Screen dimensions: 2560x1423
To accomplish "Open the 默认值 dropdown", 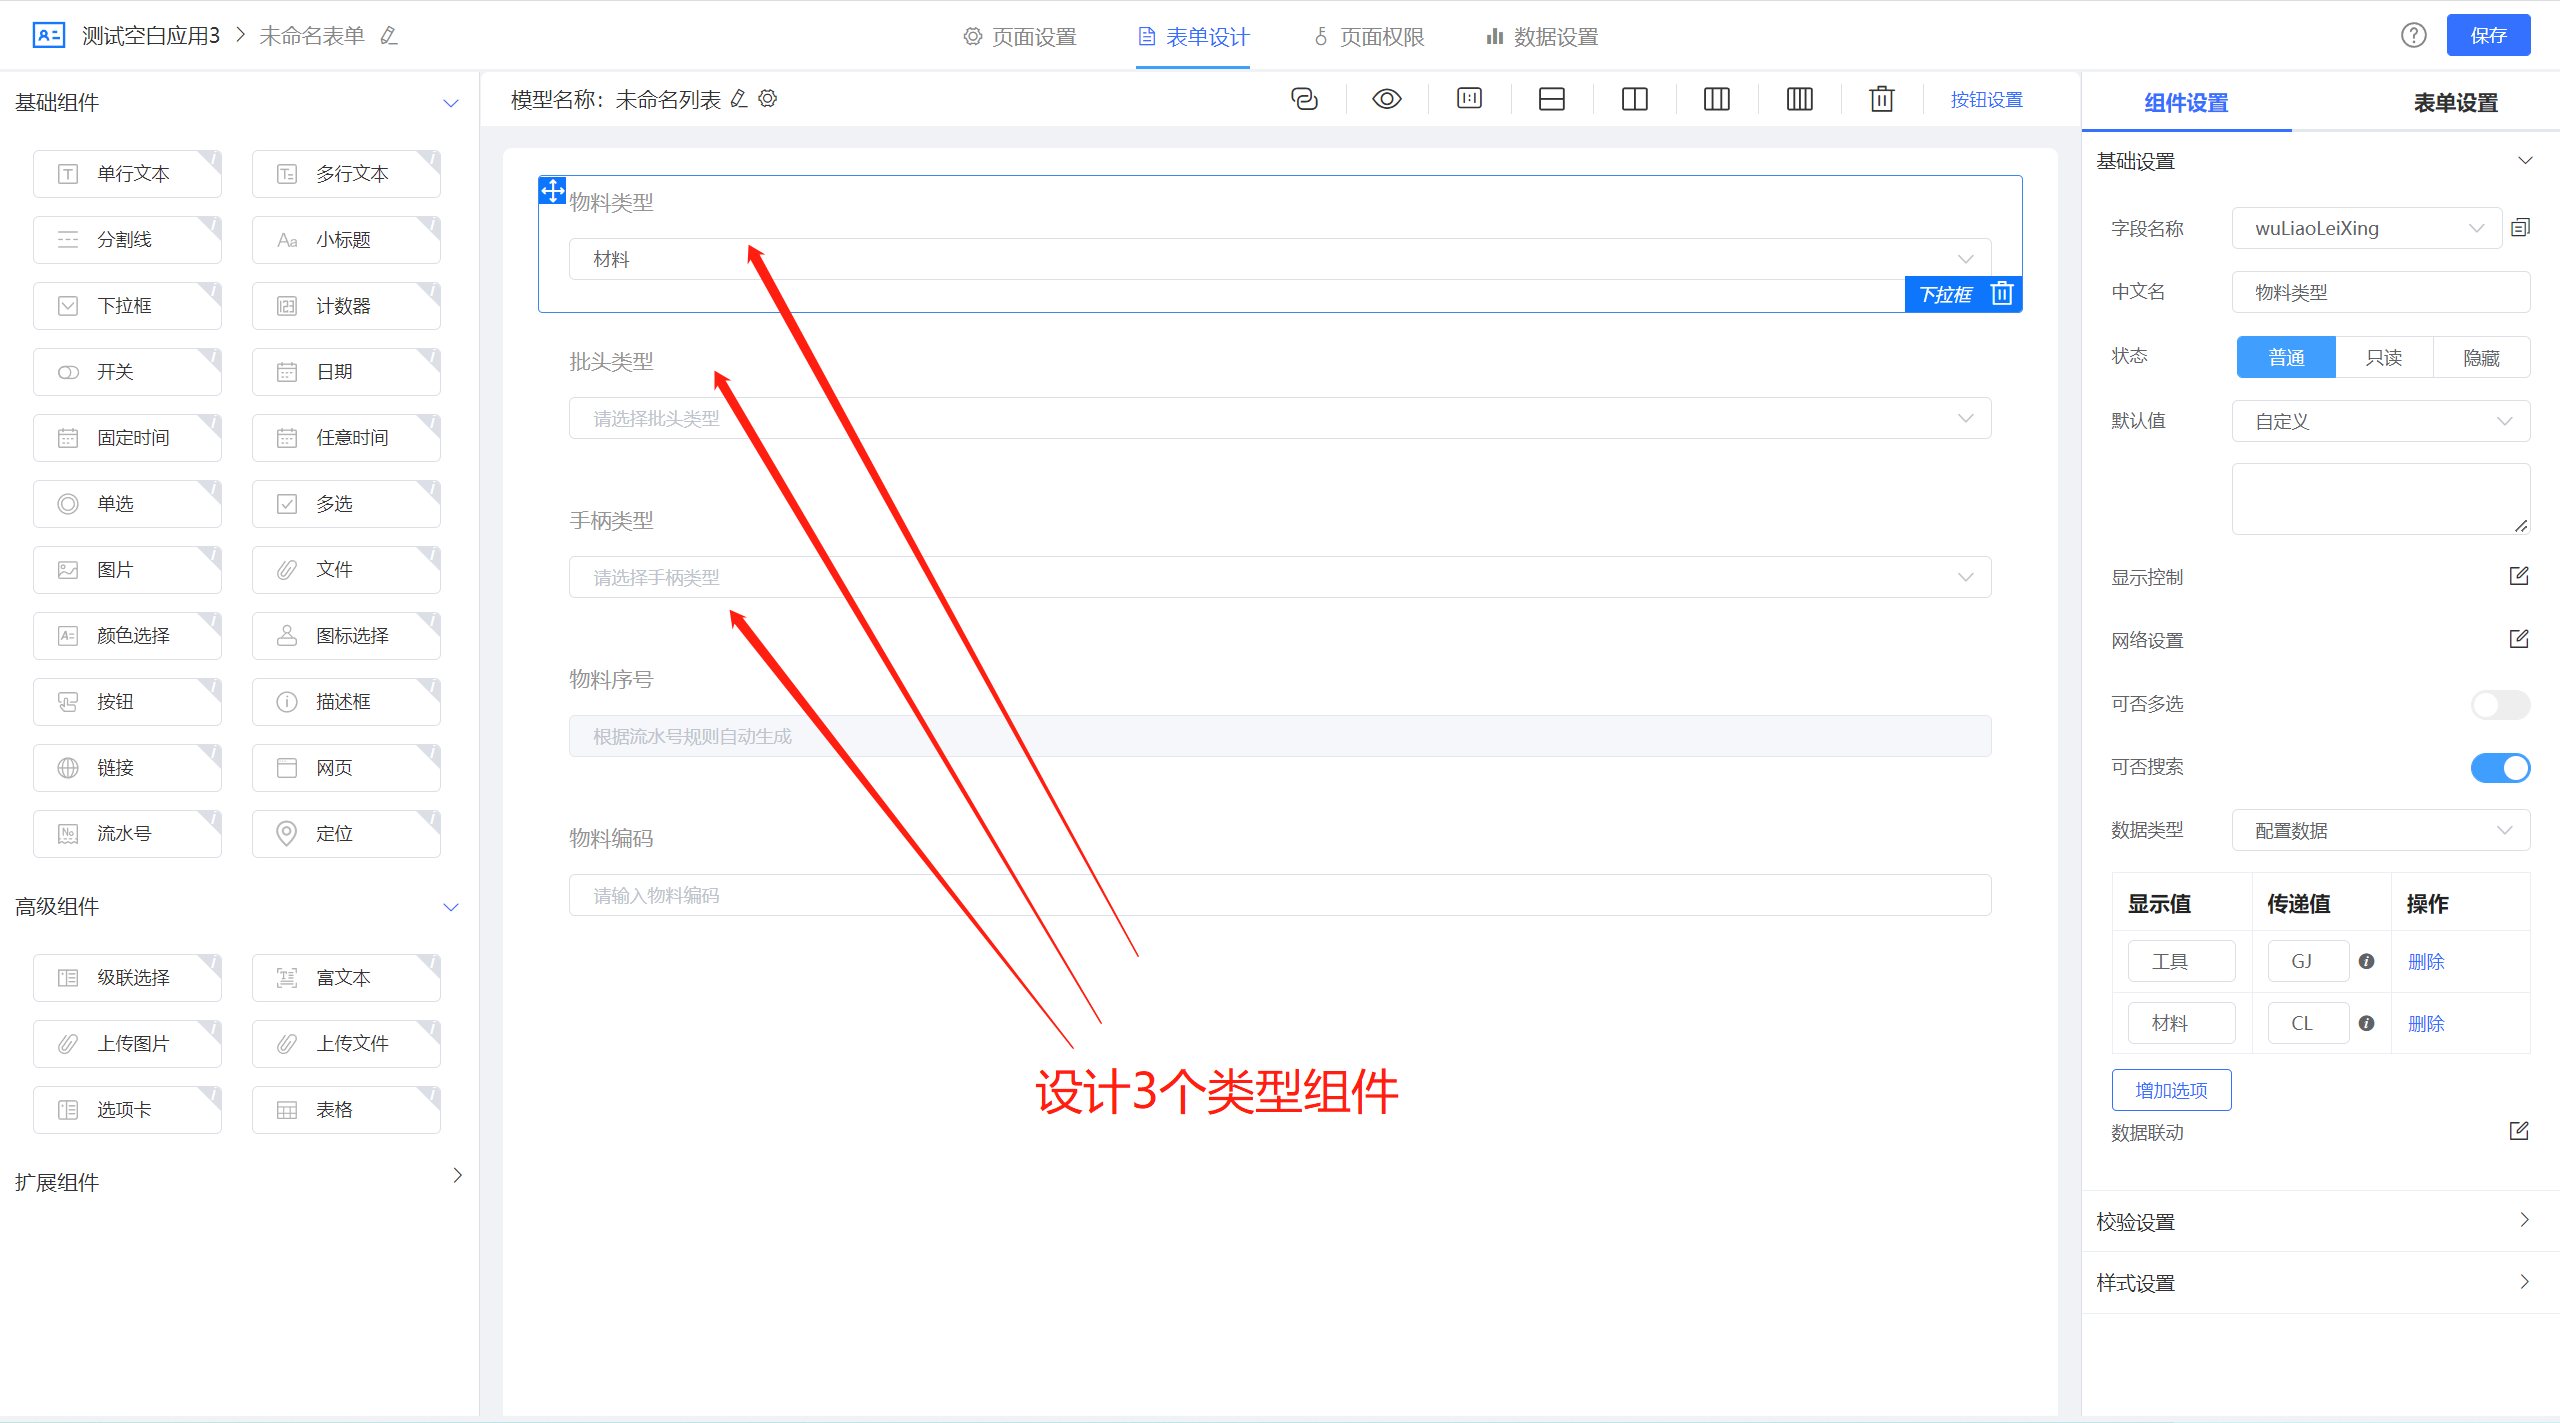I will point(2381,421).
